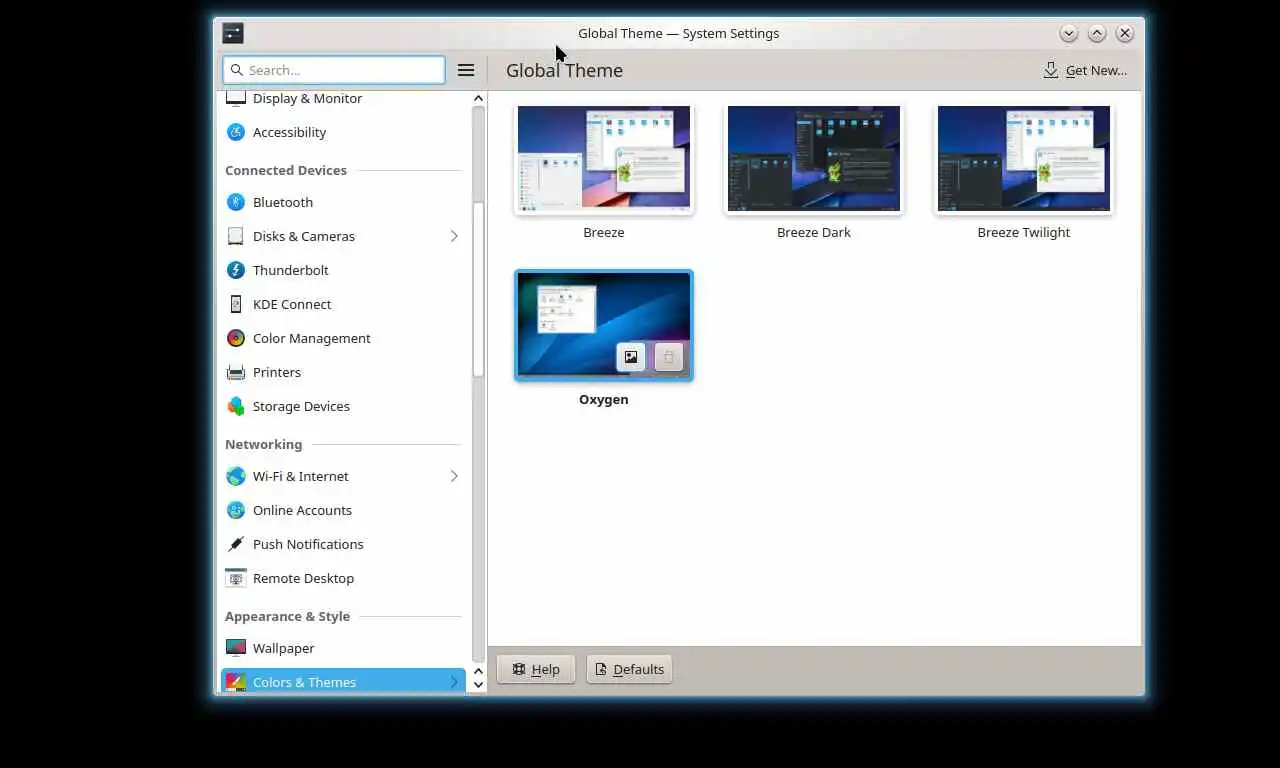Click the Wallpaper icon
1280x768 pixels.
(x=235, y=648)
